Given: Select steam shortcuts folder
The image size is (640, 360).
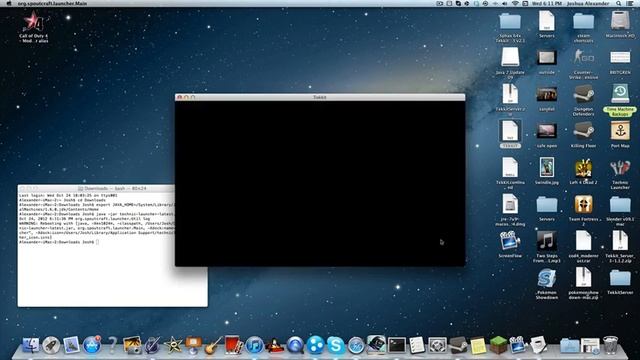Looking at the screenshot, I should tap(583, 27).
